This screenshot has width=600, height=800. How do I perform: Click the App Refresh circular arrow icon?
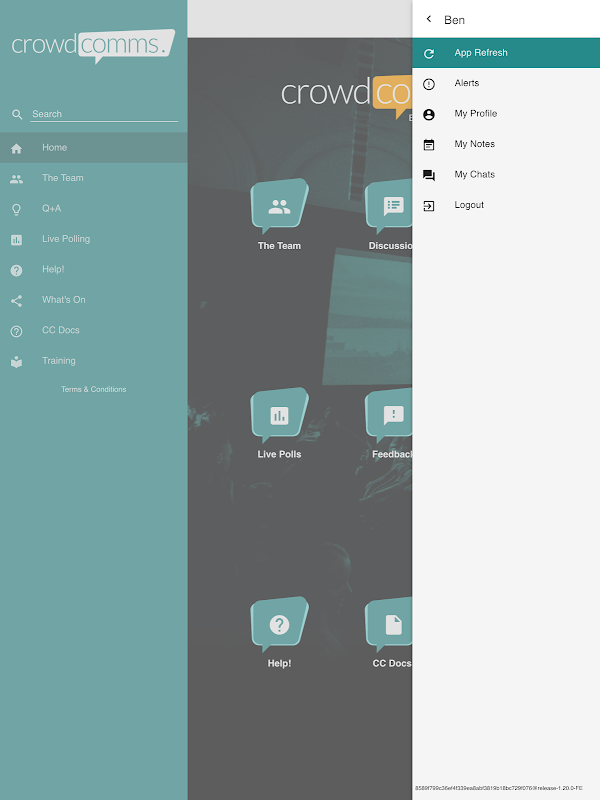click(429, 53)
